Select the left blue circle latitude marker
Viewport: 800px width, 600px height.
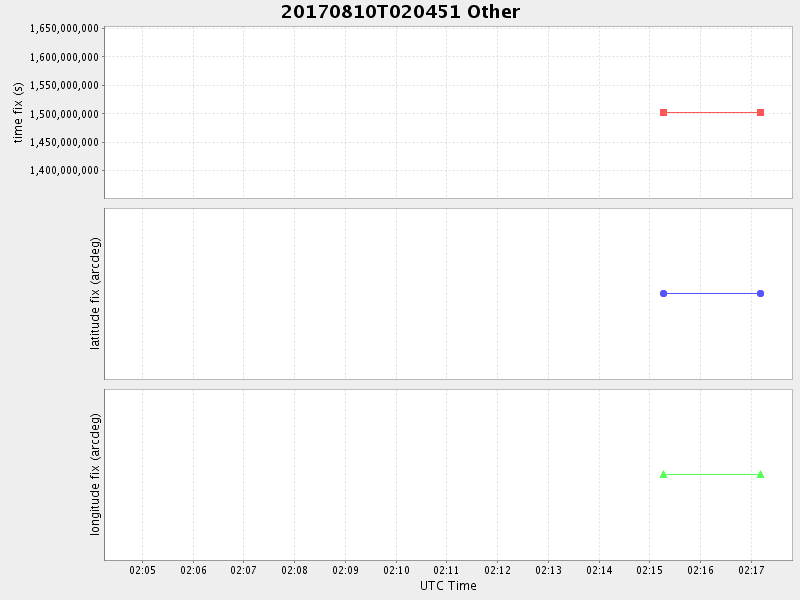[x=663, y=293]
